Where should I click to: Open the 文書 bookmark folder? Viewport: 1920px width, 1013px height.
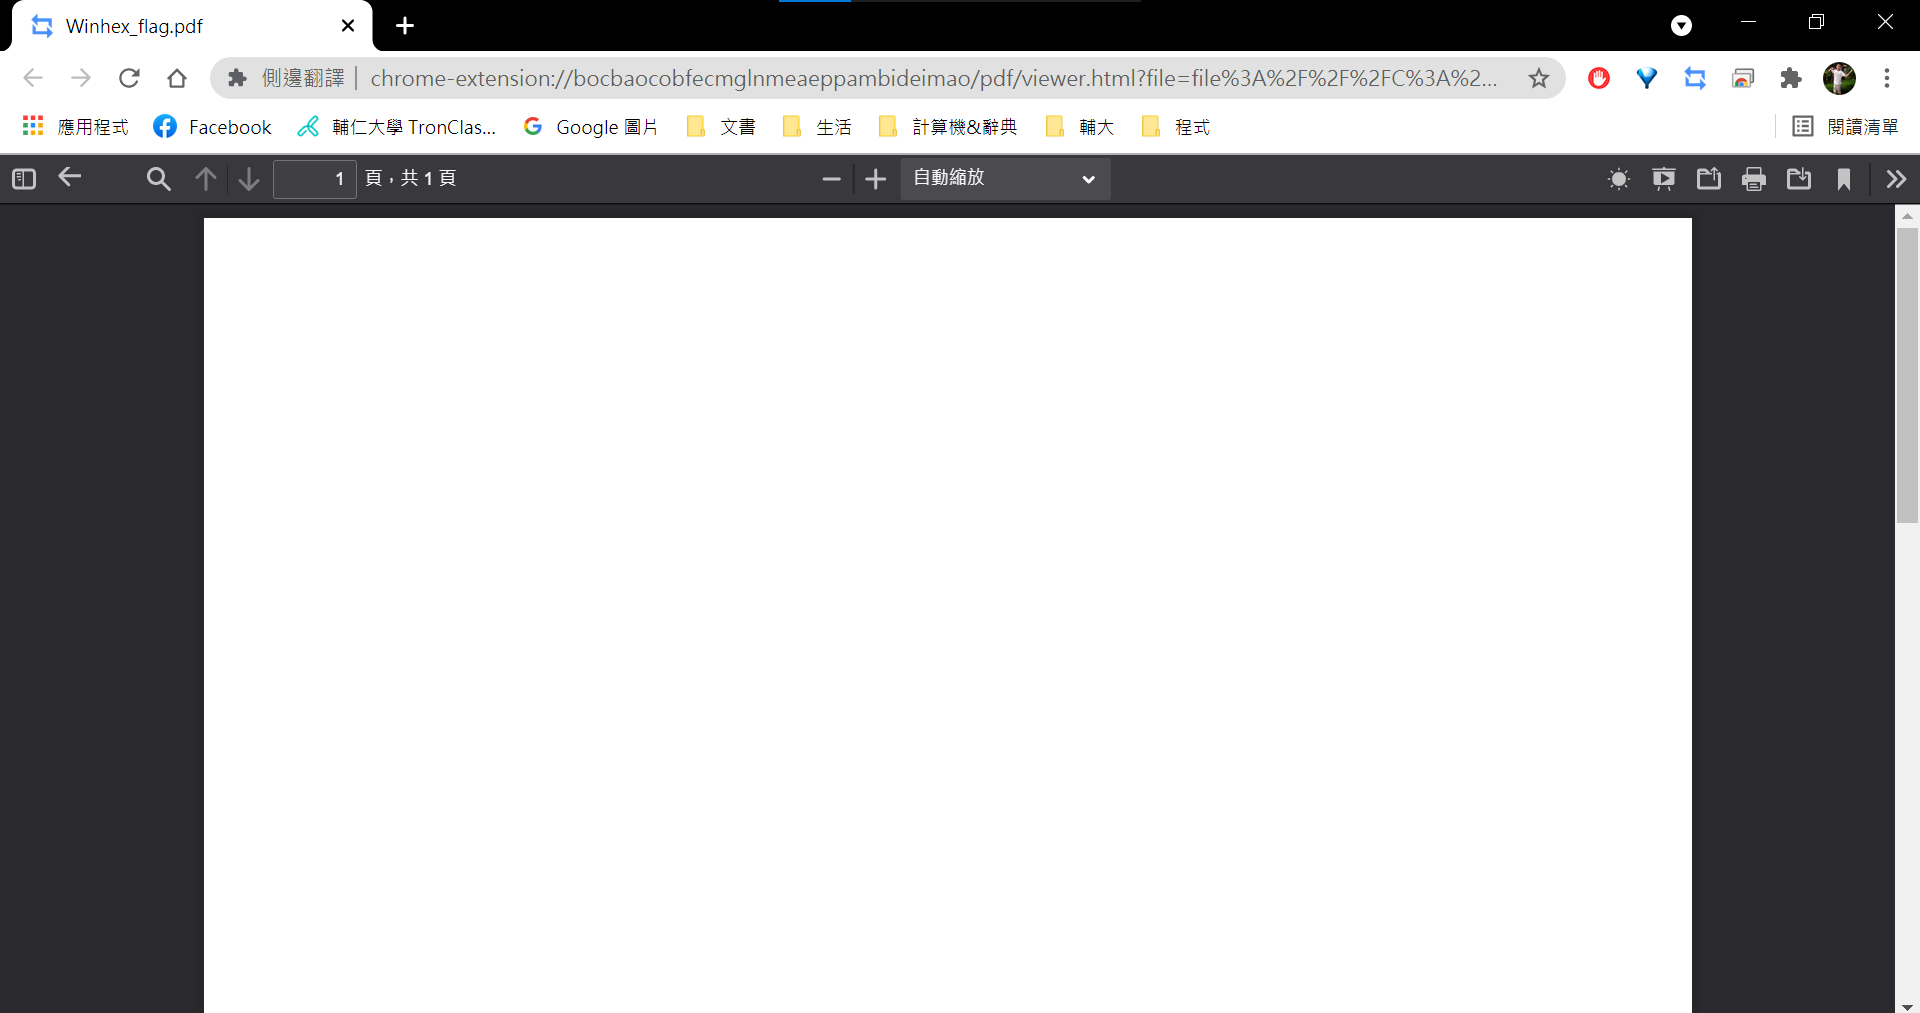click(721, 127)
